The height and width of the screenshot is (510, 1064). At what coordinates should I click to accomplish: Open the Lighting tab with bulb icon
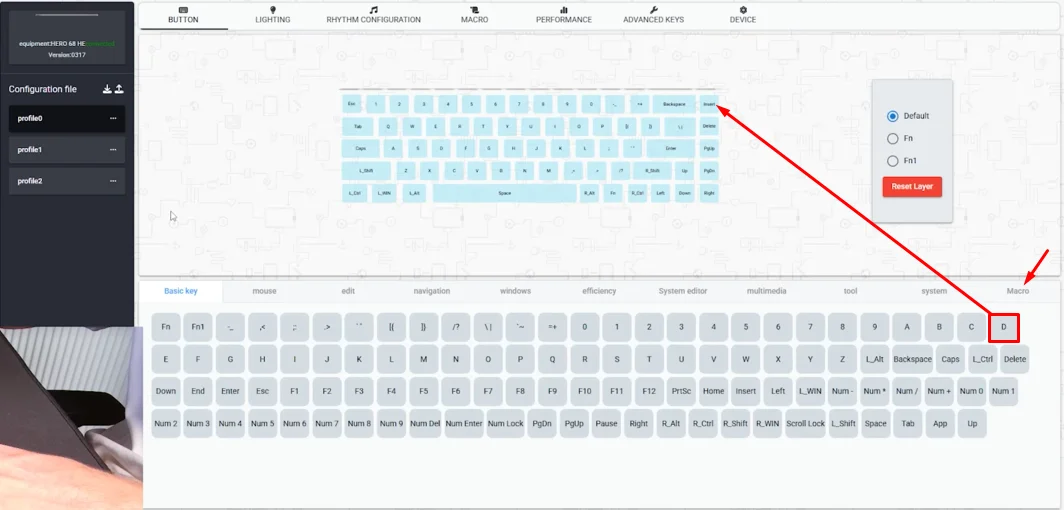pos(273,15)
